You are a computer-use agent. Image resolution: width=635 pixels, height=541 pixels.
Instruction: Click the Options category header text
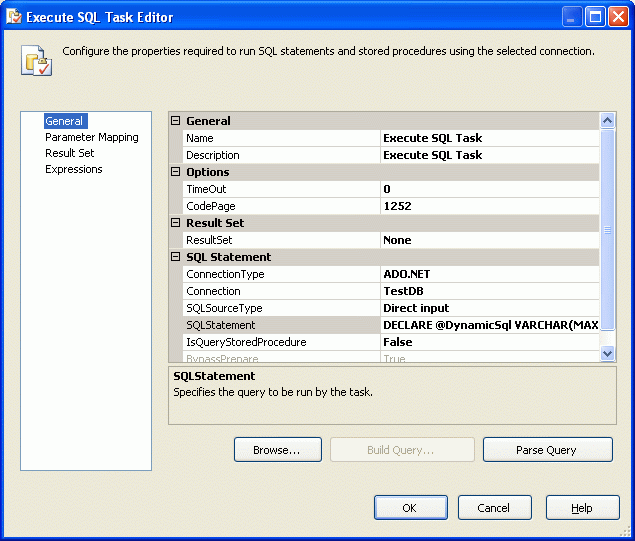pos(208,172)
